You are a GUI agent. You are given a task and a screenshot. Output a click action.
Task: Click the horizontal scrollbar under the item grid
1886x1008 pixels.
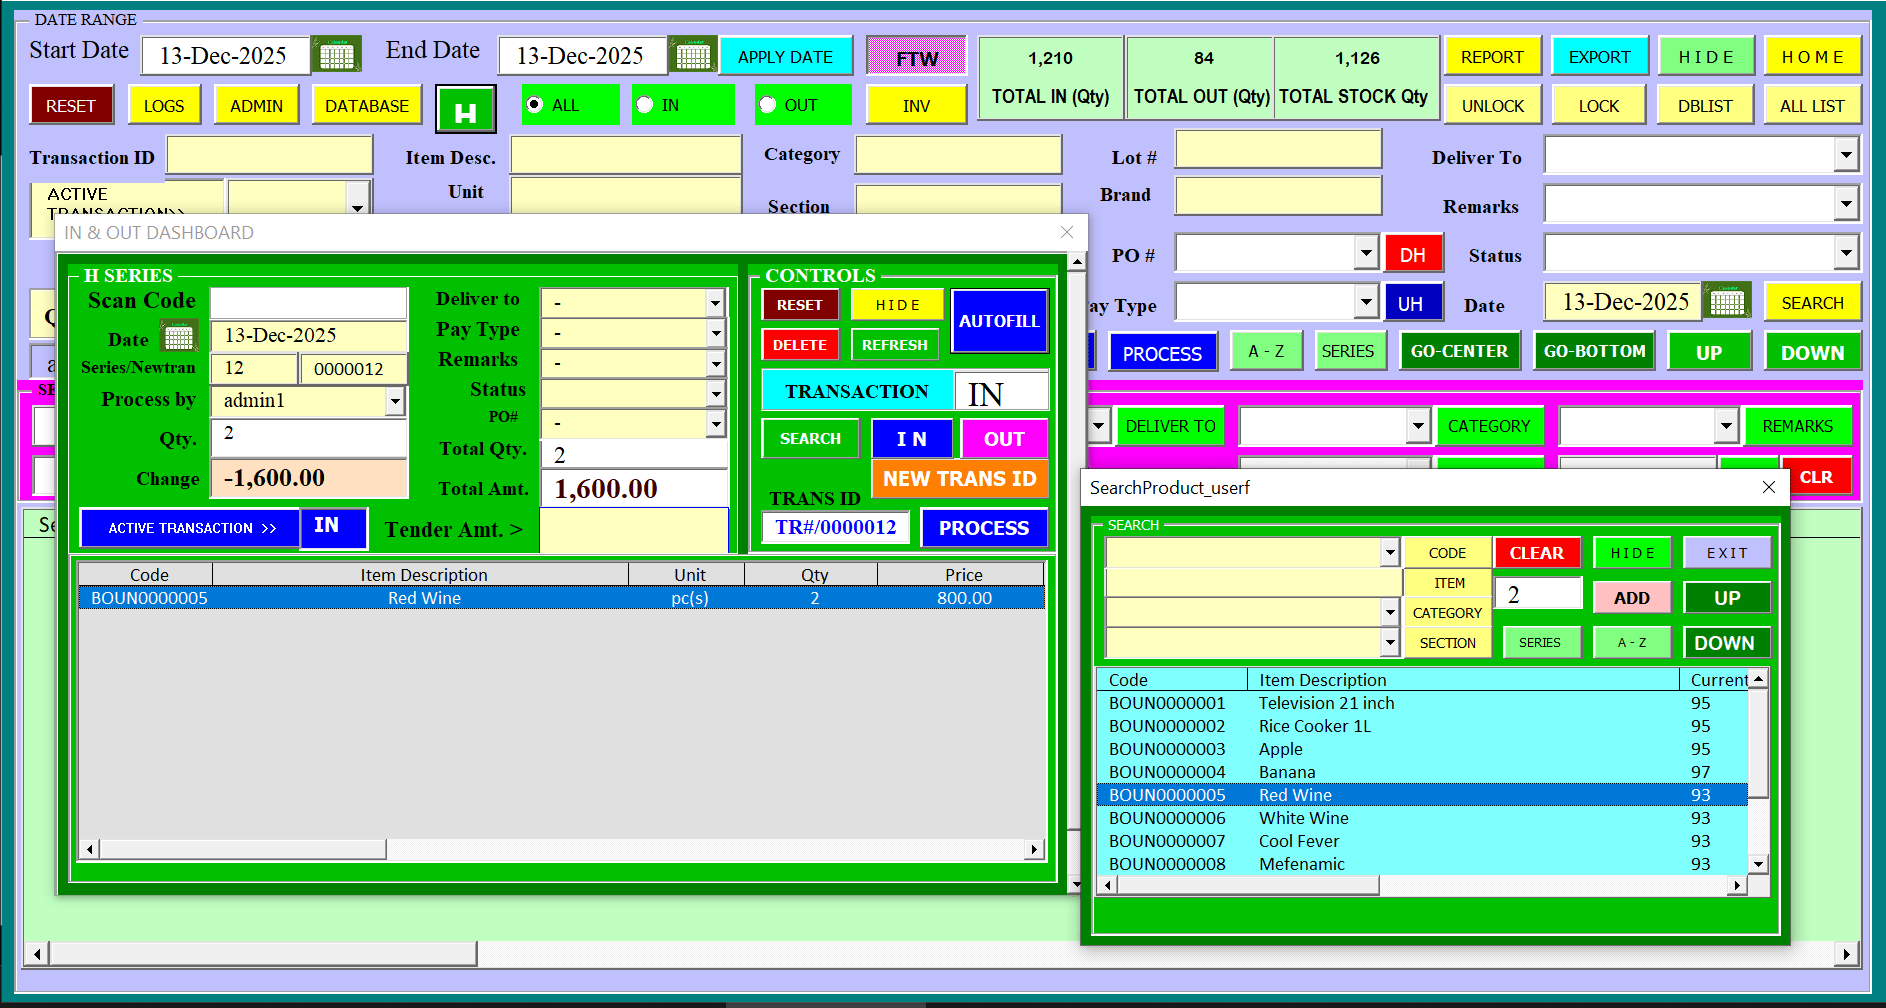click(x=561, y=849)
